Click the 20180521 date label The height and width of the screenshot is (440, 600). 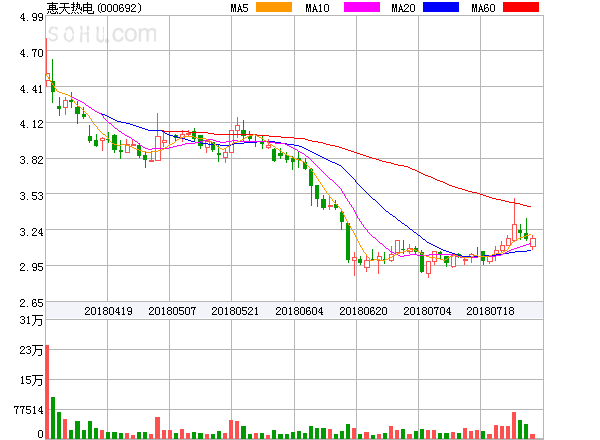[235, 311]
